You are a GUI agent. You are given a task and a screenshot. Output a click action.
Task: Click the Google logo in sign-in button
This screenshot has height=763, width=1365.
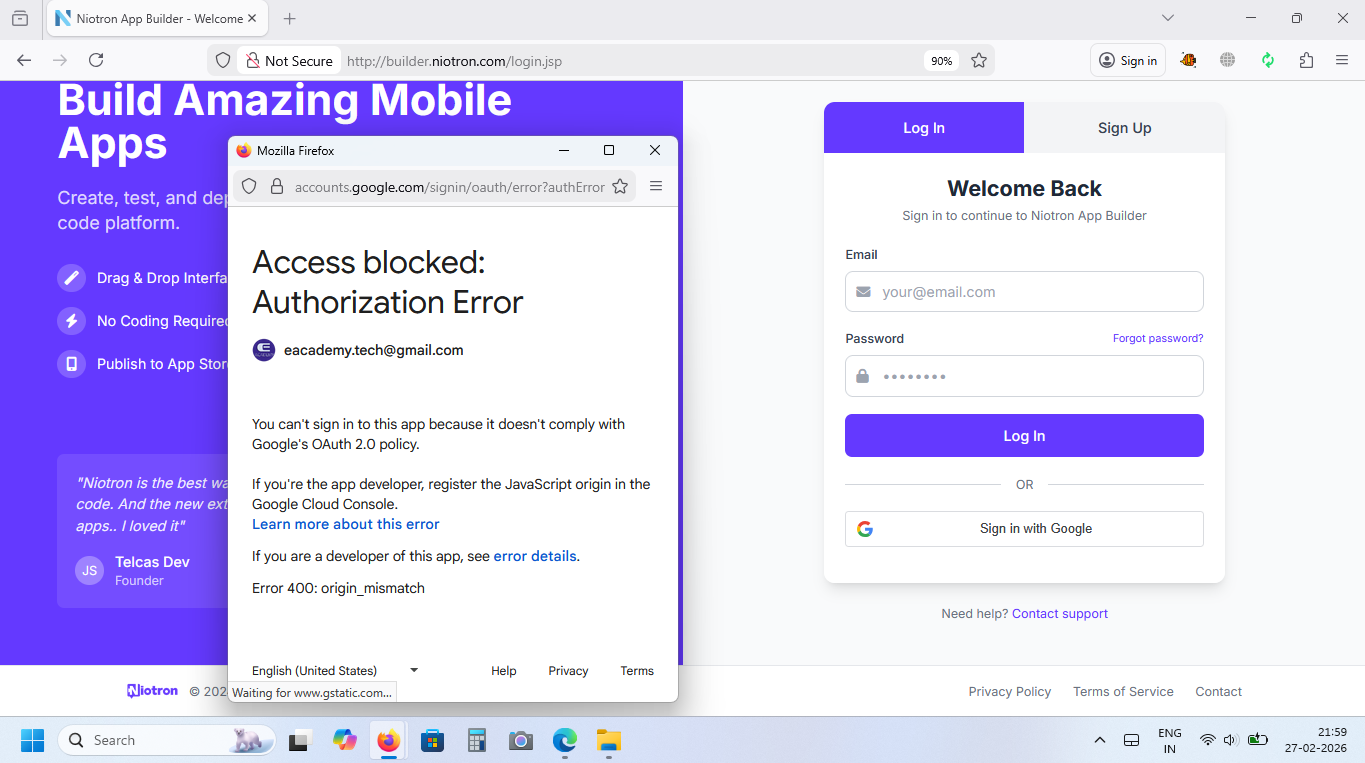(x=865, y=529)
